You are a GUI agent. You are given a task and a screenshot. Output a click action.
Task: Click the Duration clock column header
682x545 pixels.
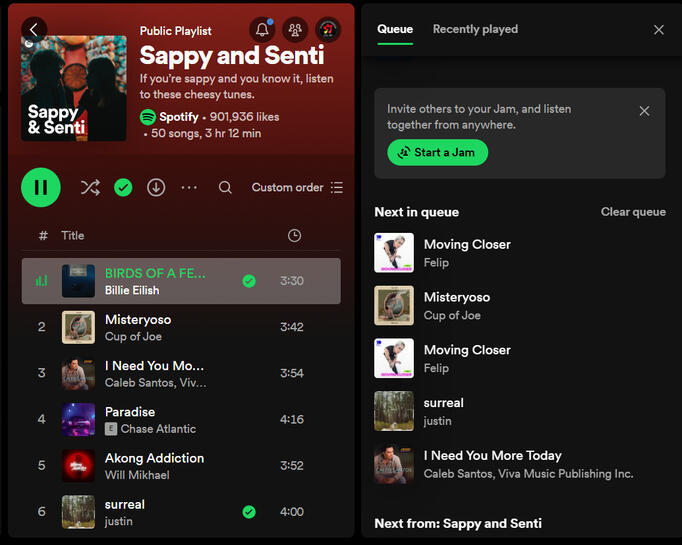click(x=294, y=235)
